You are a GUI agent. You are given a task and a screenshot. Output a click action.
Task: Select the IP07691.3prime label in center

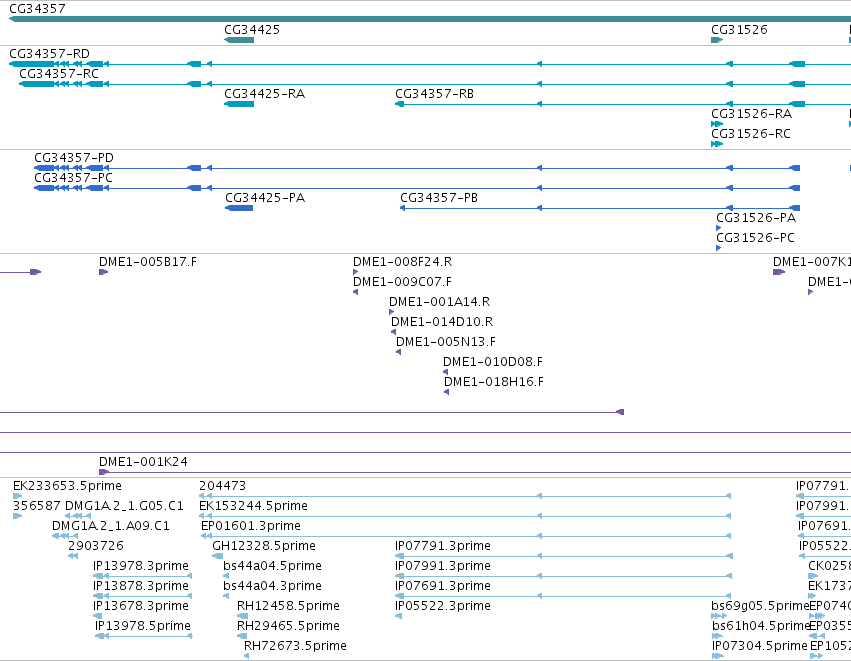tap(443, 586)
